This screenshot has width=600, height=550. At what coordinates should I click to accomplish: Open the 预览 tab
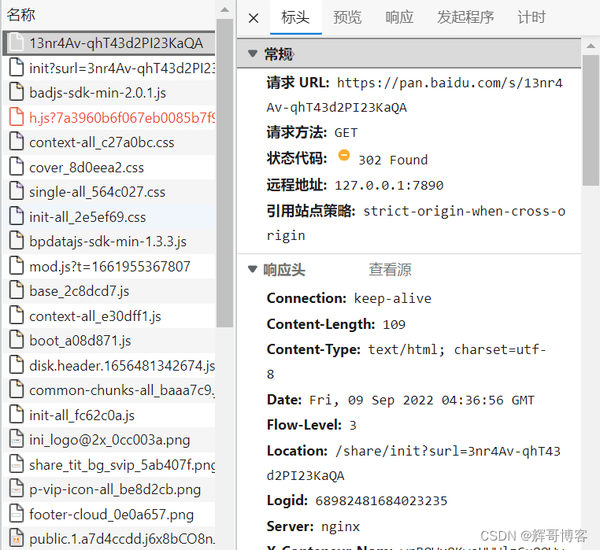point(347,18)
